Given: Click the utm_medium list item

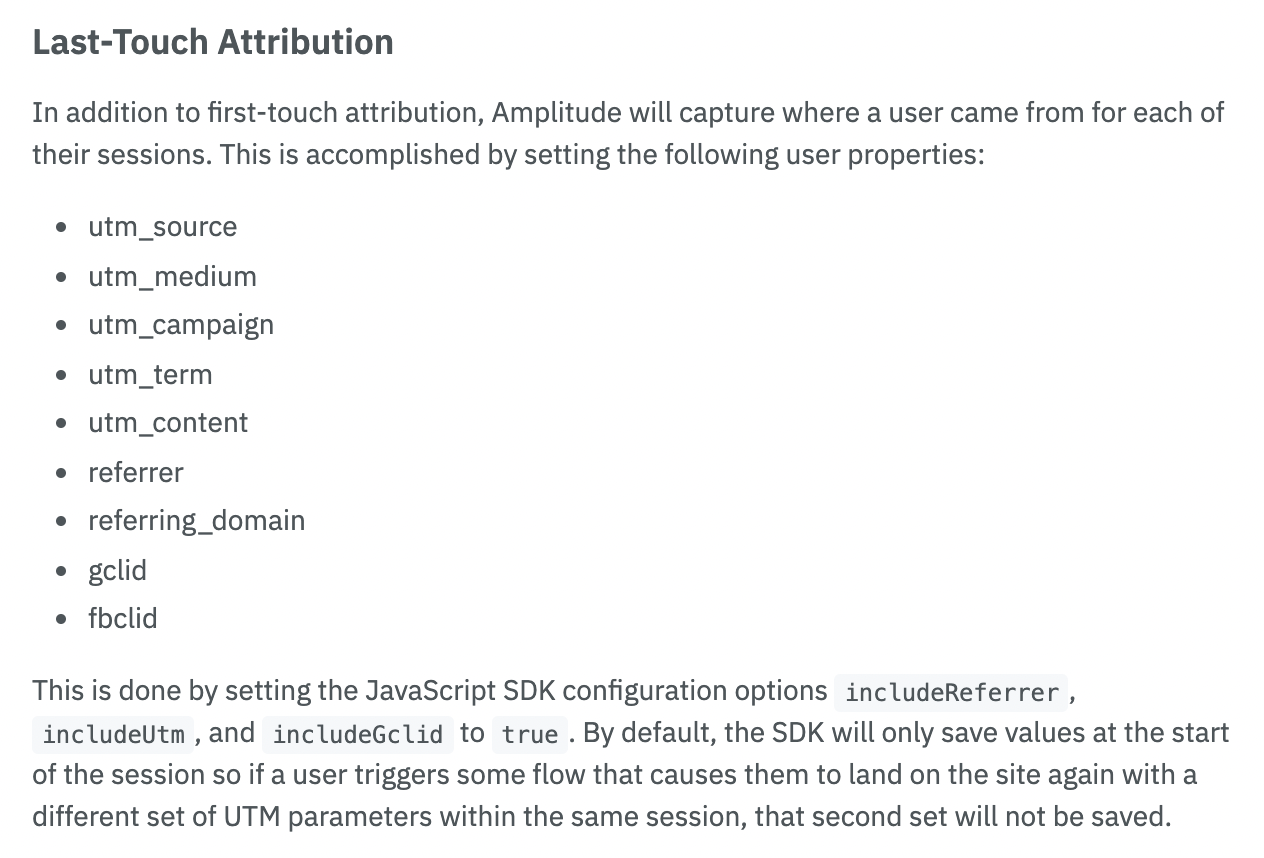Looking at the screenshot, I should click(x=172, y=276).
